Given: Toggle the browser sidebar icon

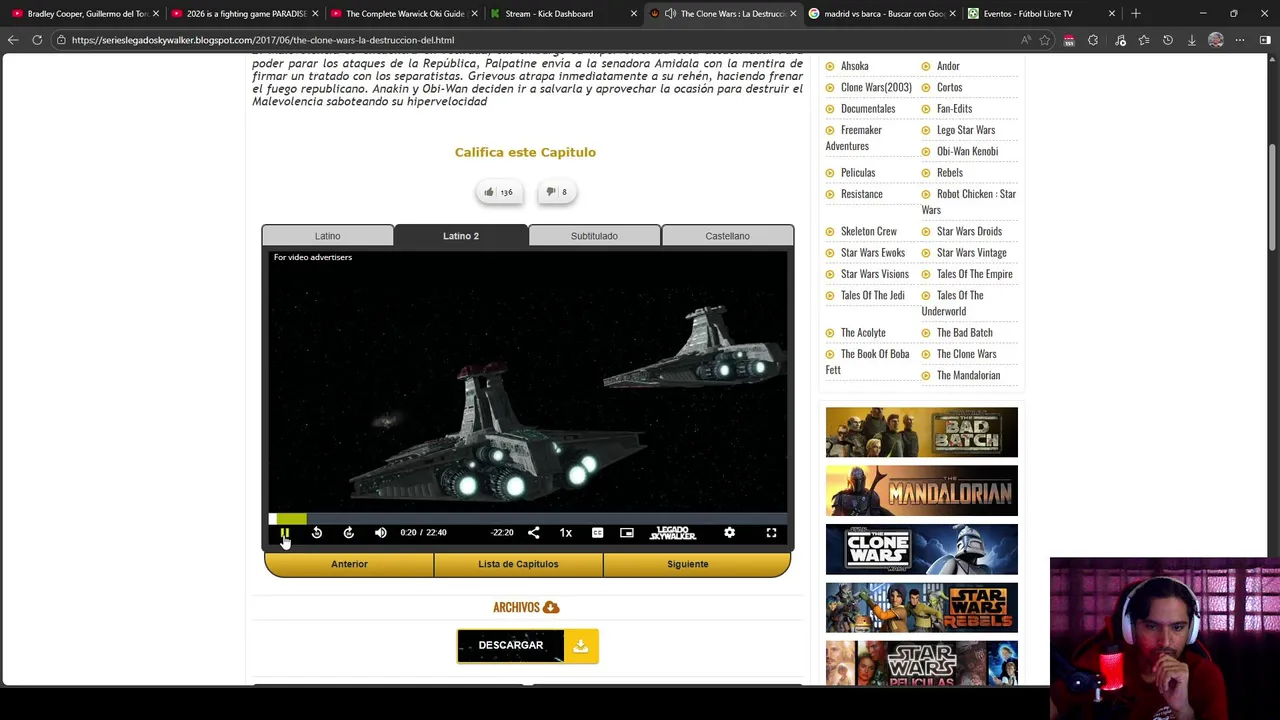Looking at the screenshot, I should click(1265, 40).
